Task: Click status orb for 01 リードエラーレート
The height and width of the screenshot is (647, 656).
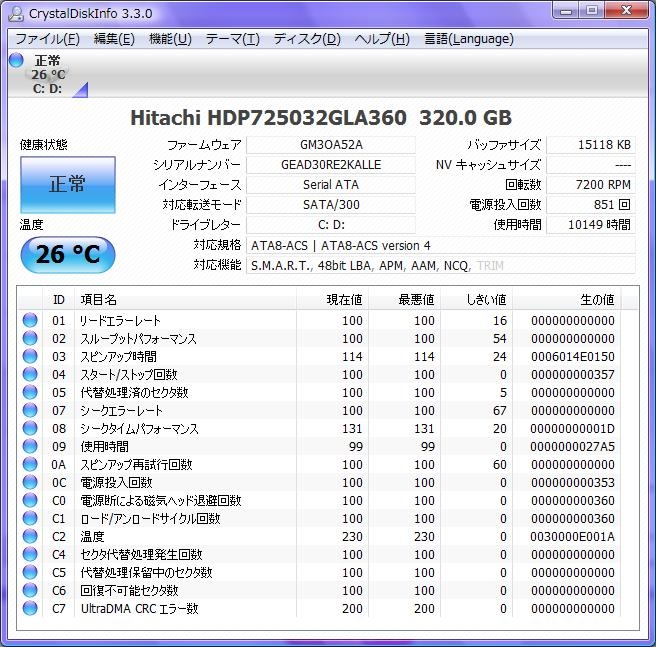Action: (x=30, y=320)
